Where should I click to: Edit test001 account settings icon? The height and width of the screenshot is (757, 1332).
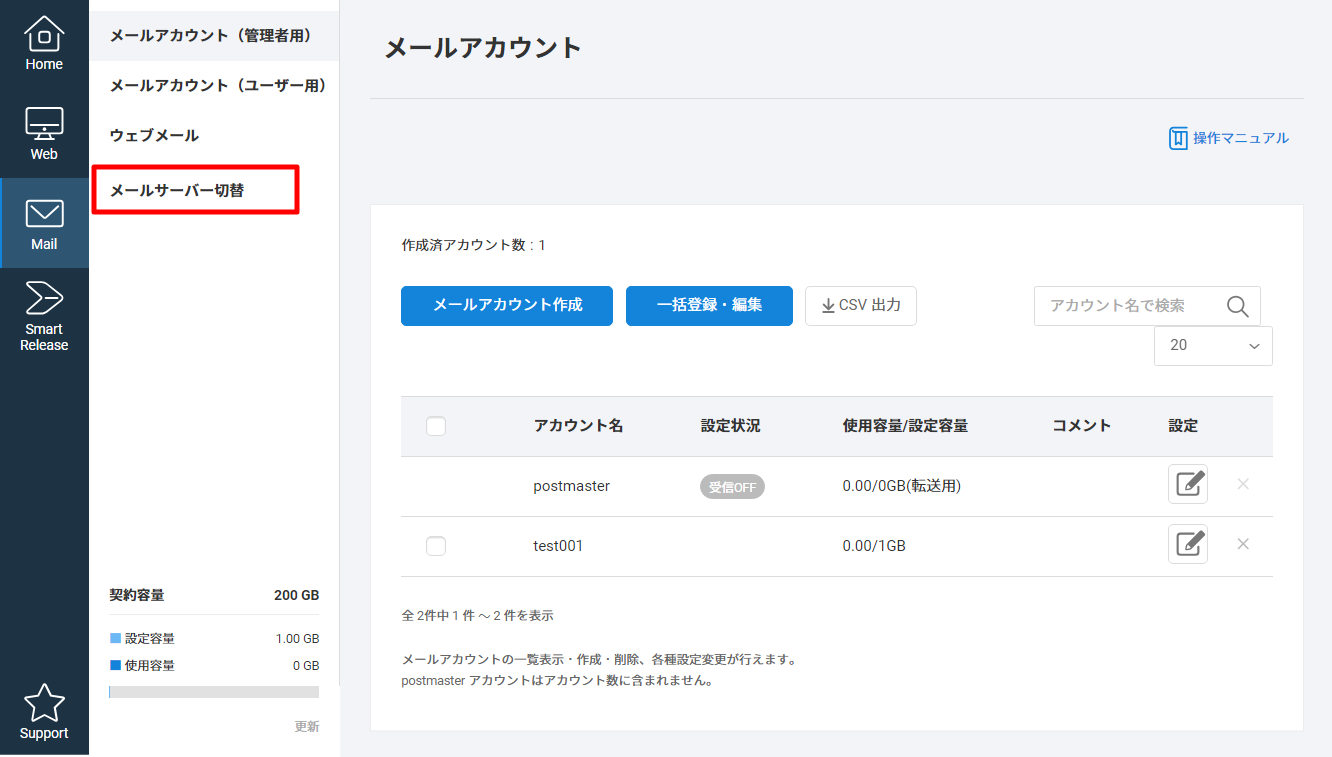[x=1187, y=545]
